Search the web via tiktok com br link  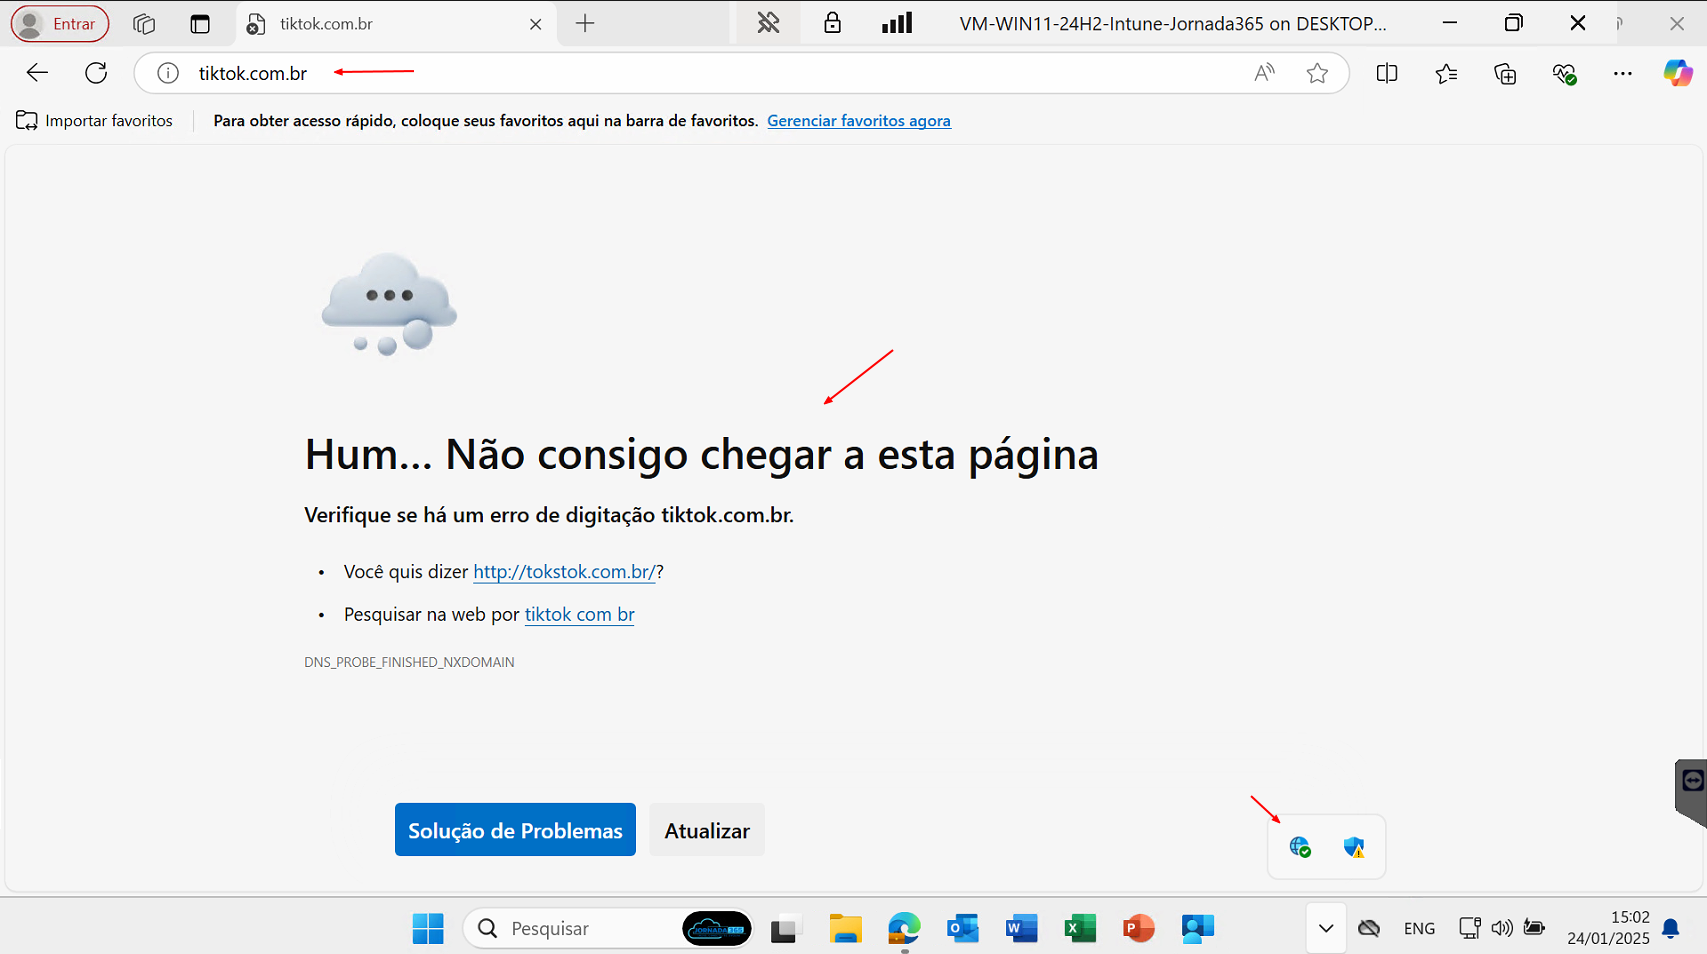580,614
